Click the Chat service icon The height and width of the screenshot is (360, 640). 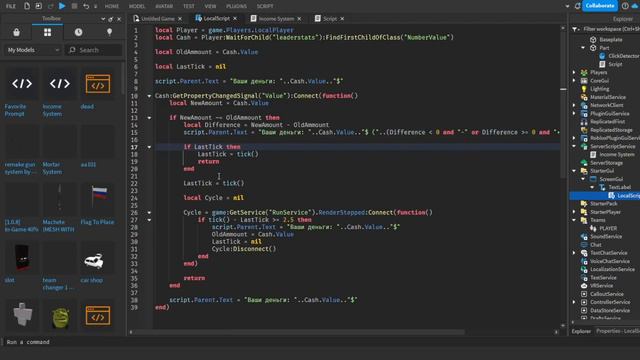[584, 244]
